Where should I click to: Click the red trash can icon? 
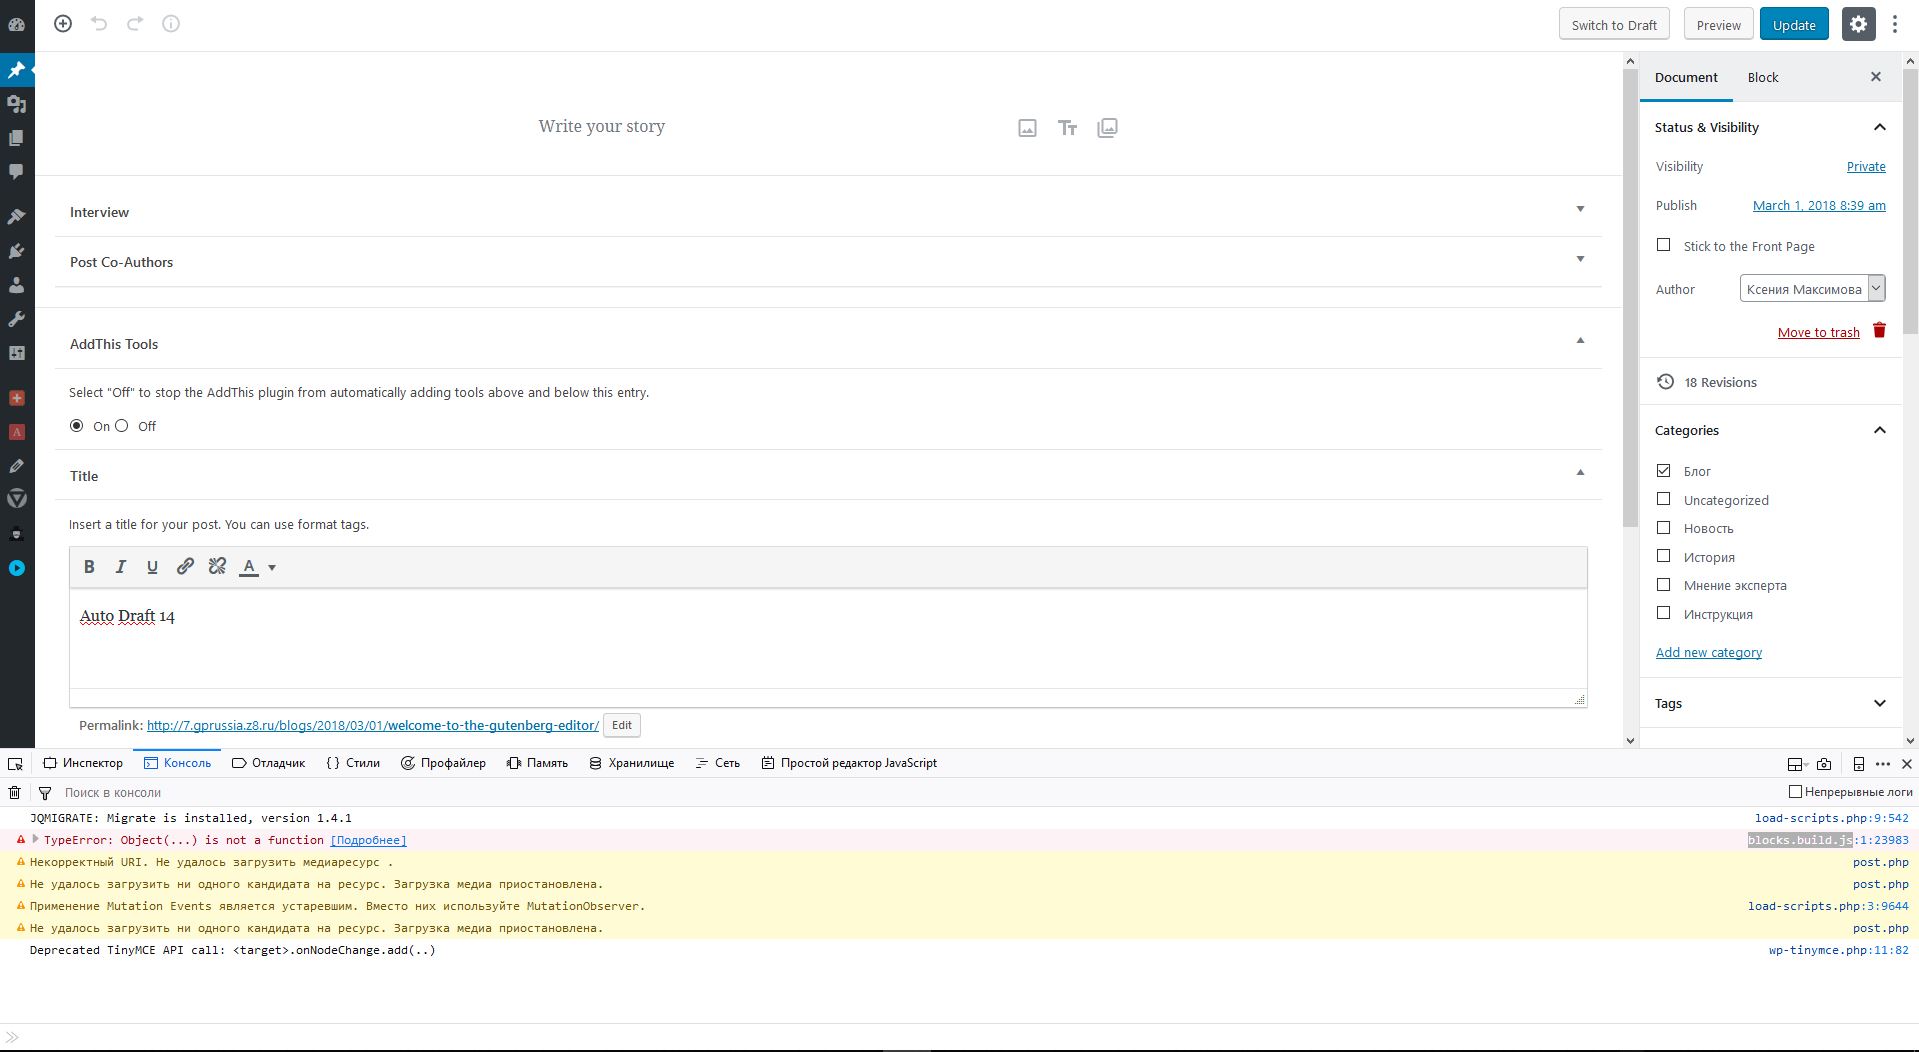coord(1879,330)
